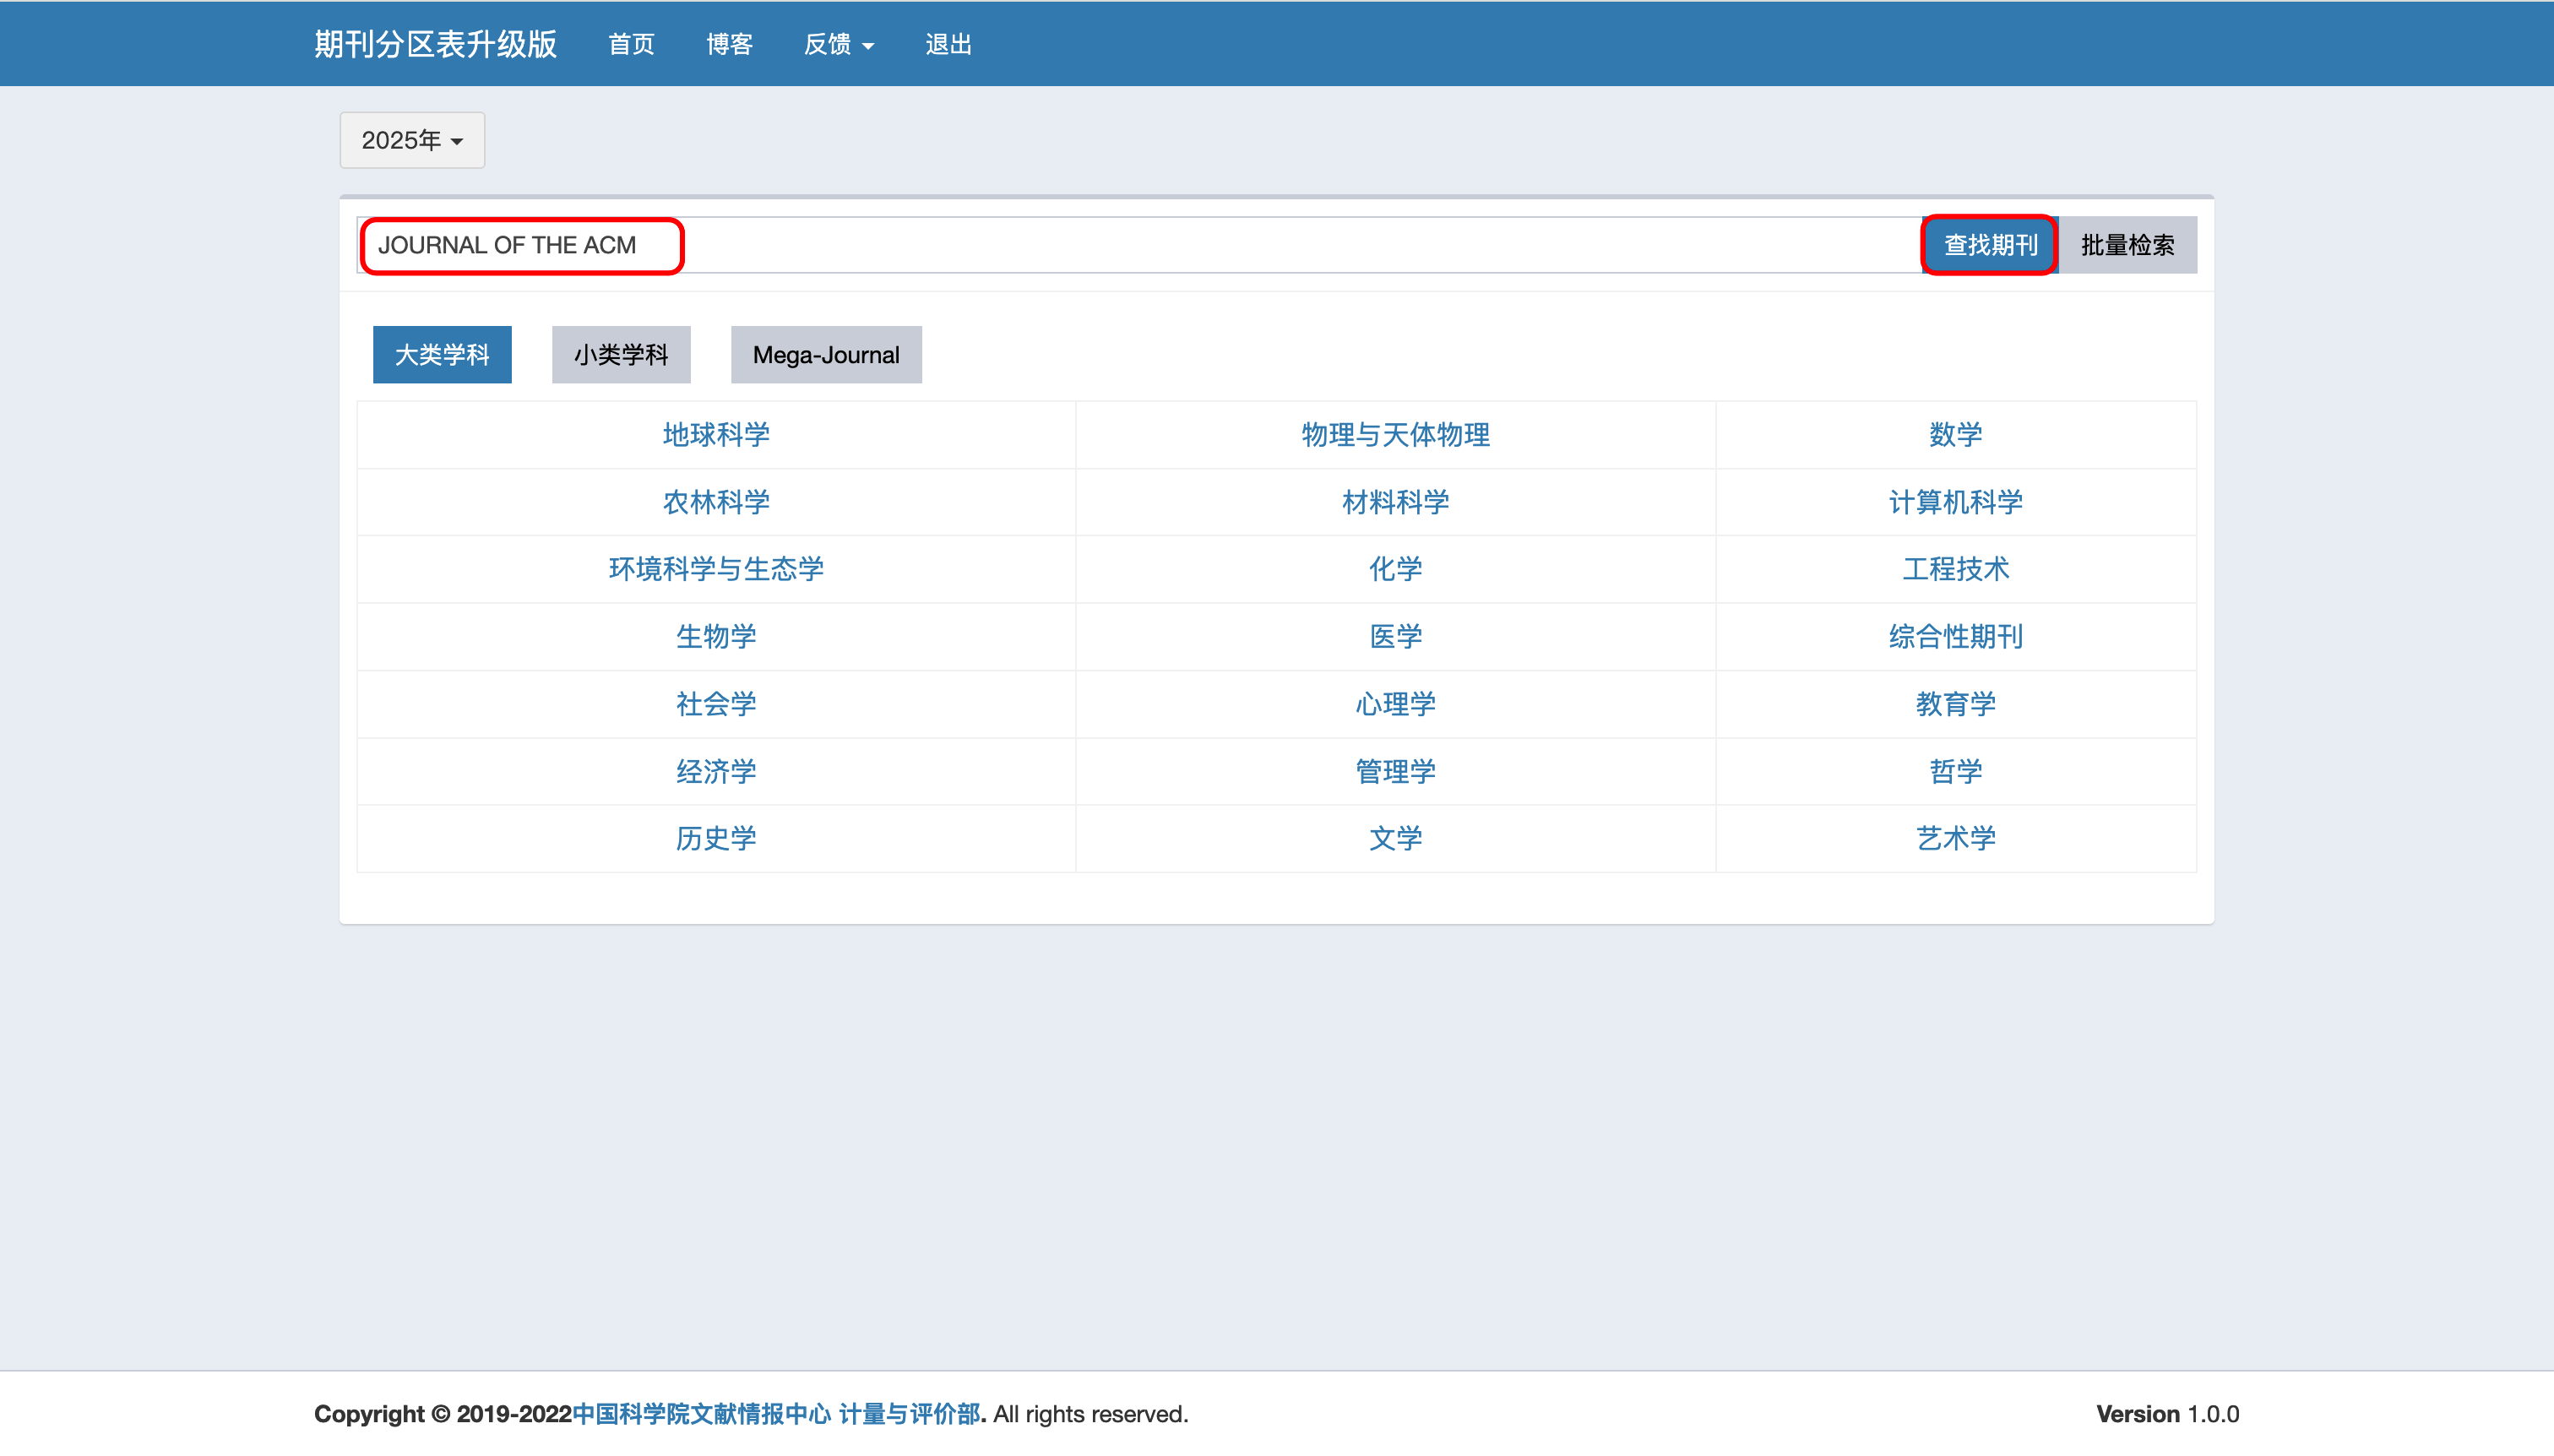Open the 综合性期刊 category link

tap(1955, 637)
